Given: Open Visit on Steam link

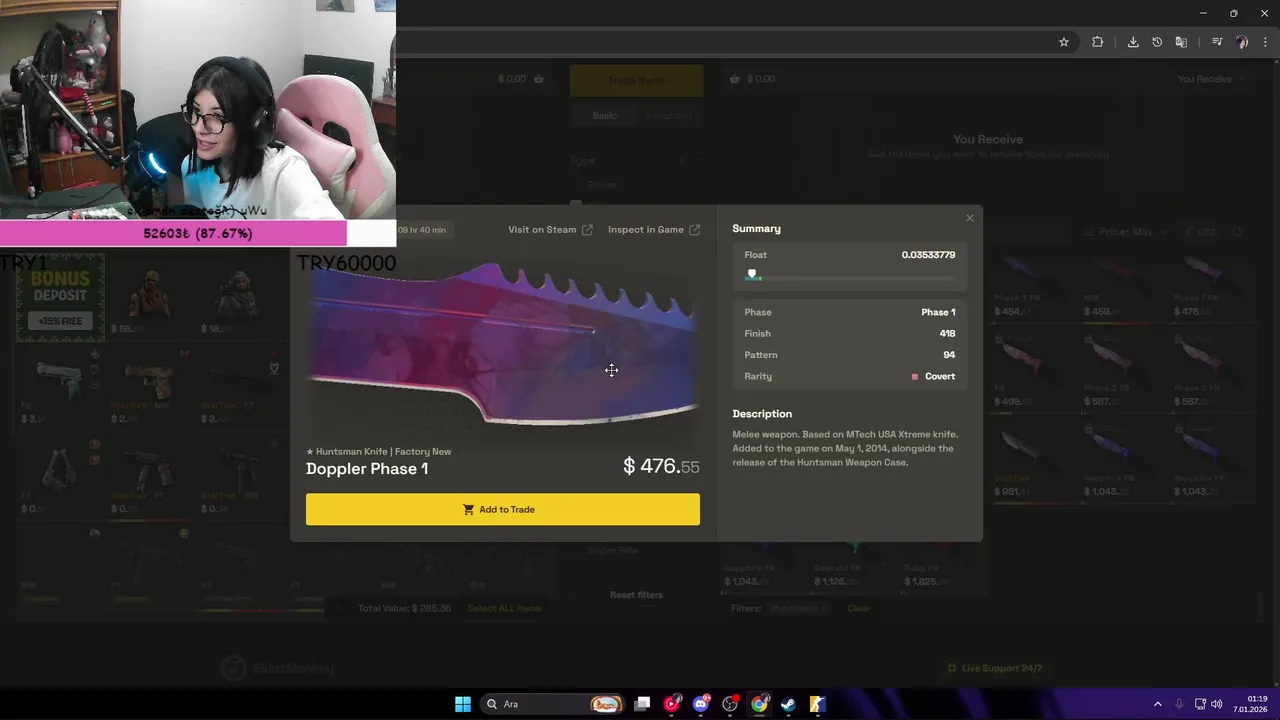Looking at the screenshot, I should (542, 230).
